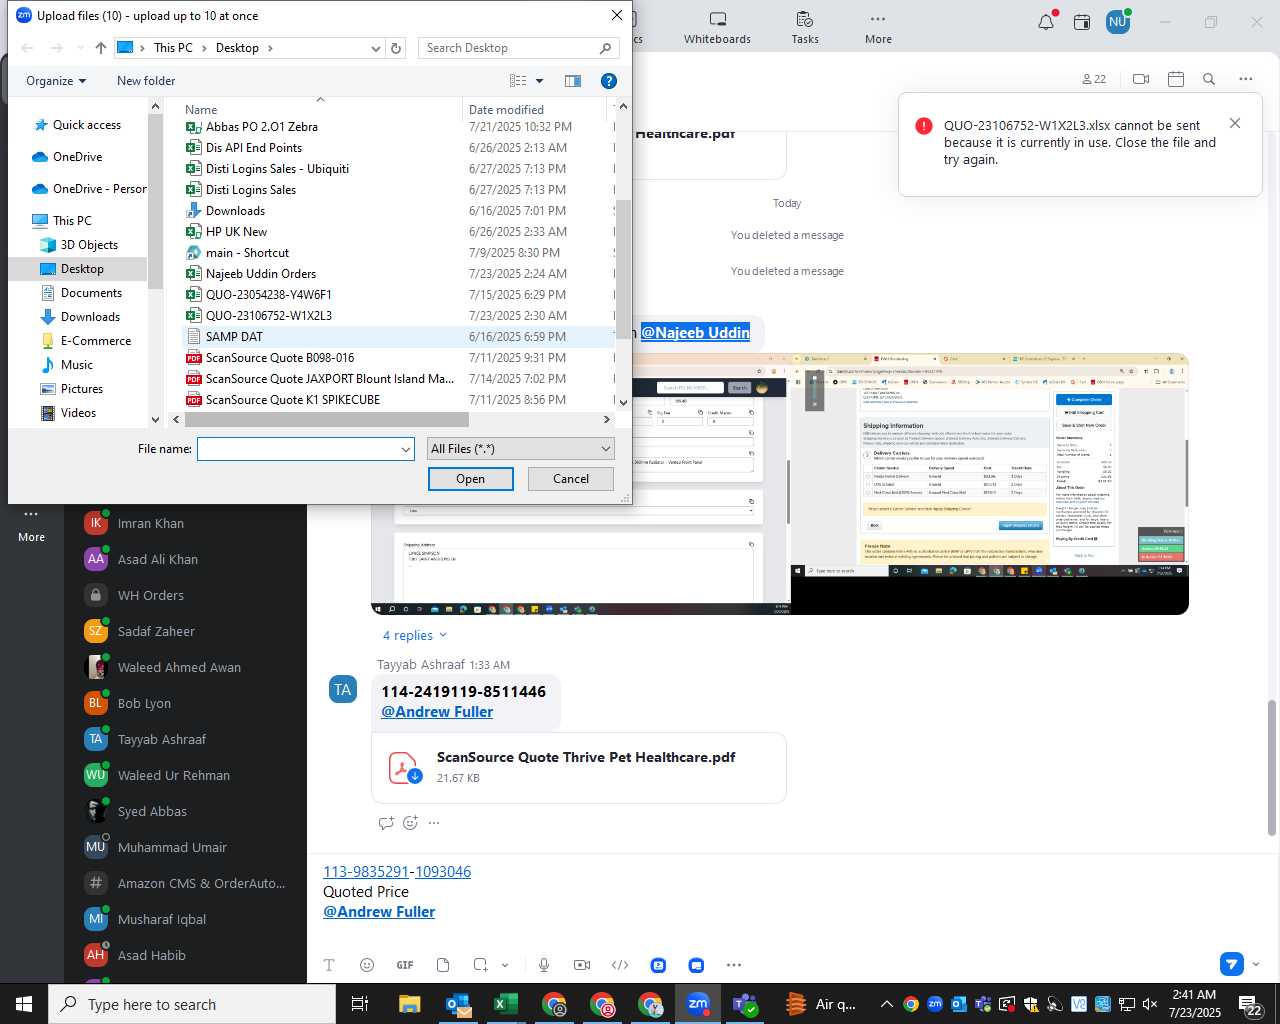Open Amazon CMS & OrderAuto channel
This screenshot has height=1024, width=1280.
201,884
